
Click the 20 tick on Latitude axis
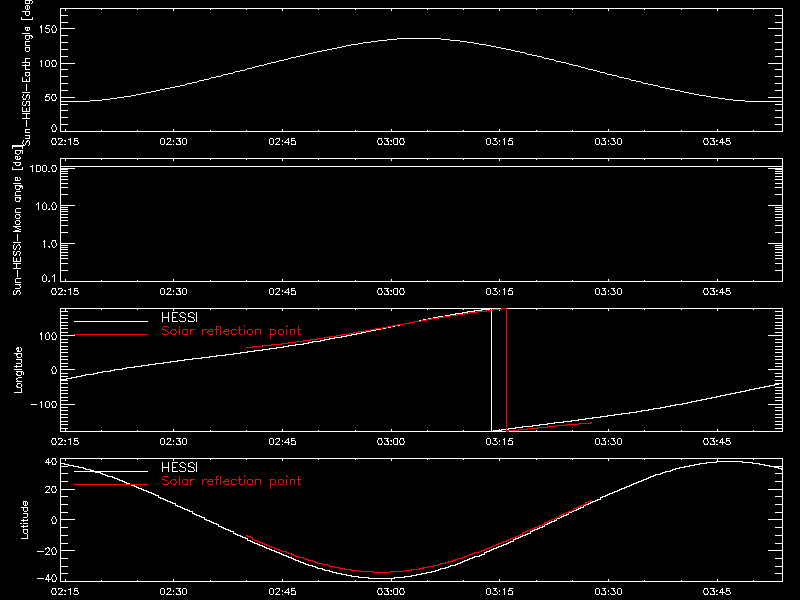[x=51, y=489]
